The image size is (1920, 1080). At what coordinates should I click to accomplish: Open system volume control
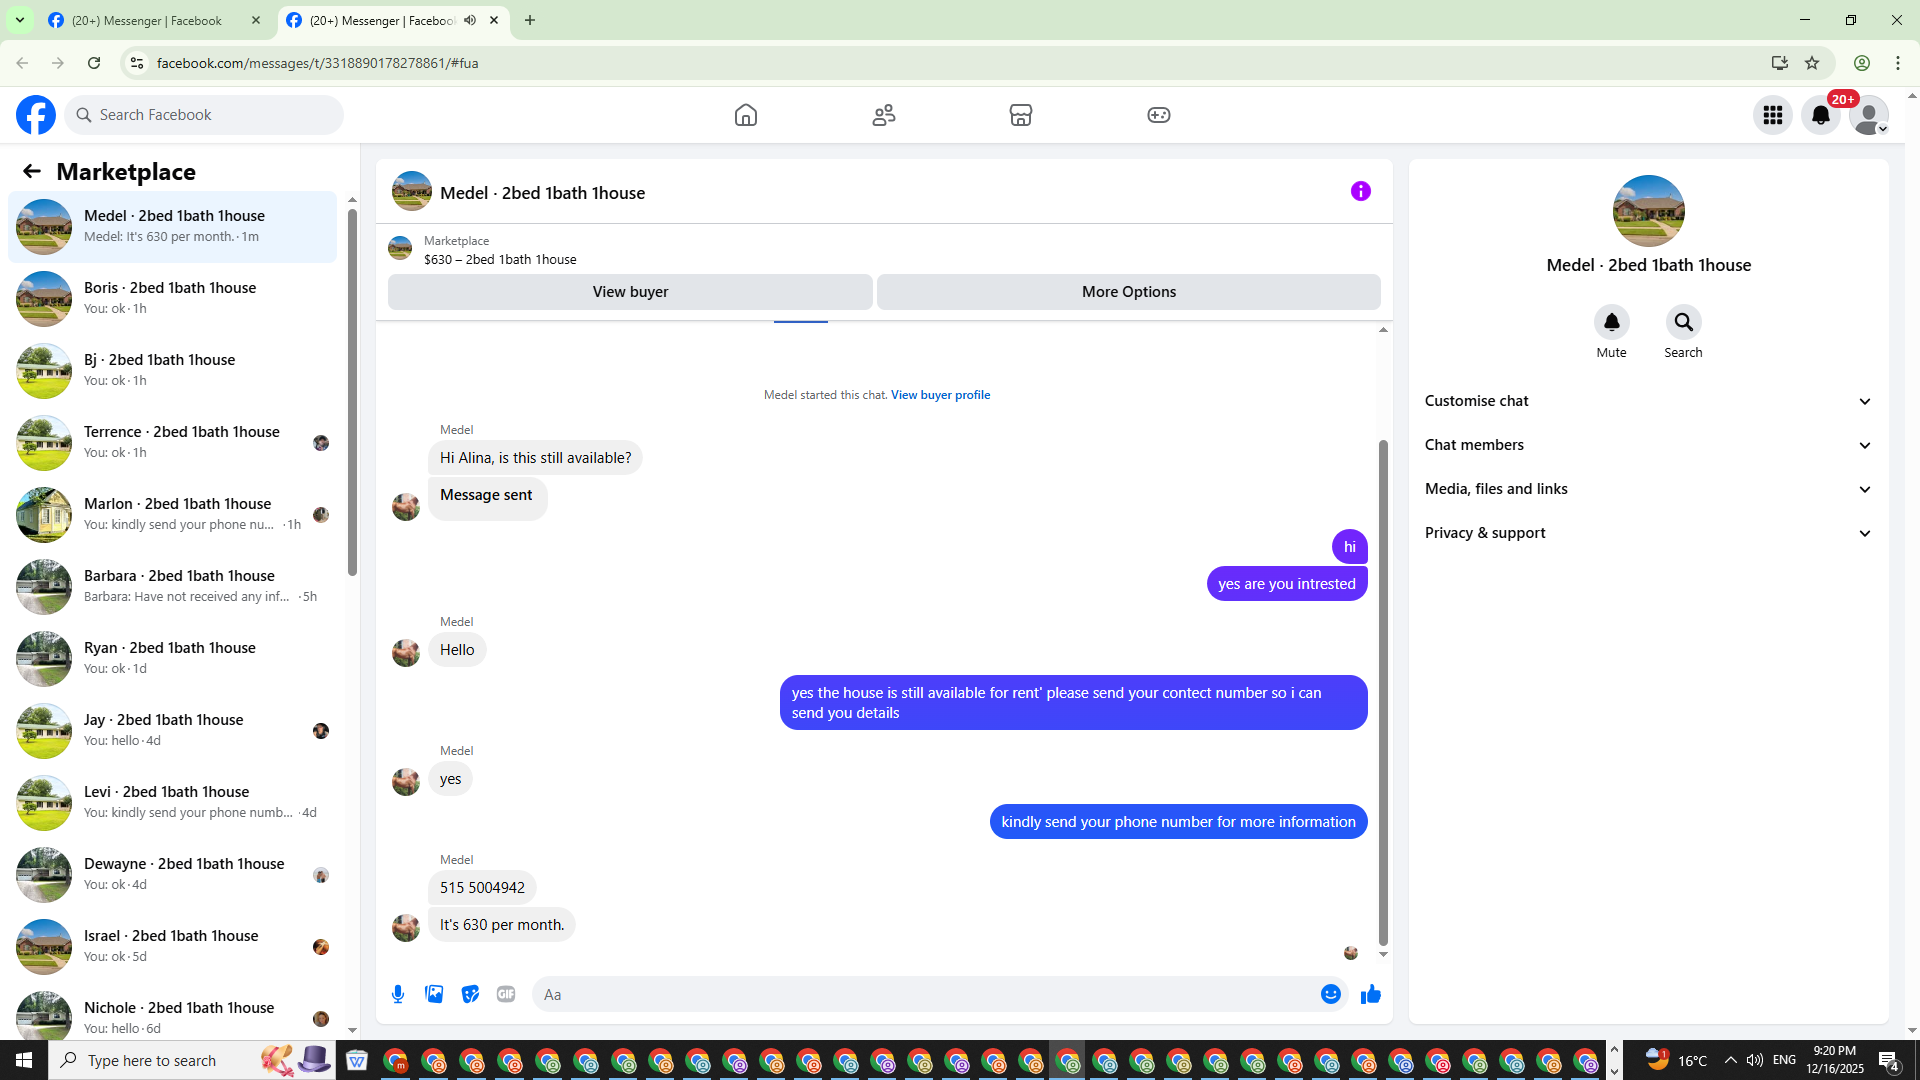pyautogui.click(x=1755, y=1060)
